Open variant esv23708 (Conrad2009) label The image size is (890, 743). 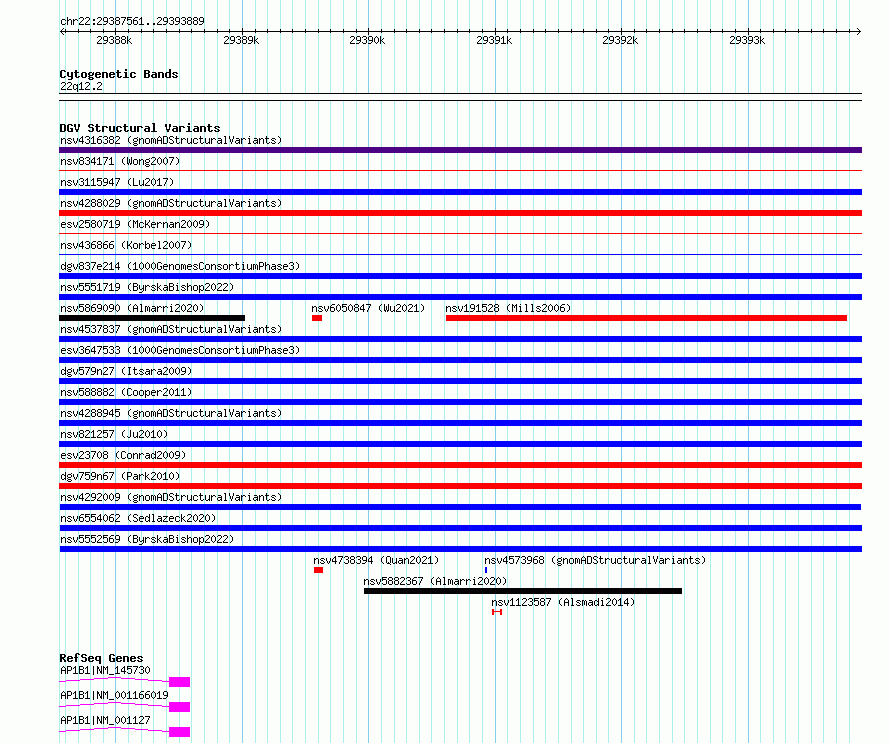click(123, 455)
